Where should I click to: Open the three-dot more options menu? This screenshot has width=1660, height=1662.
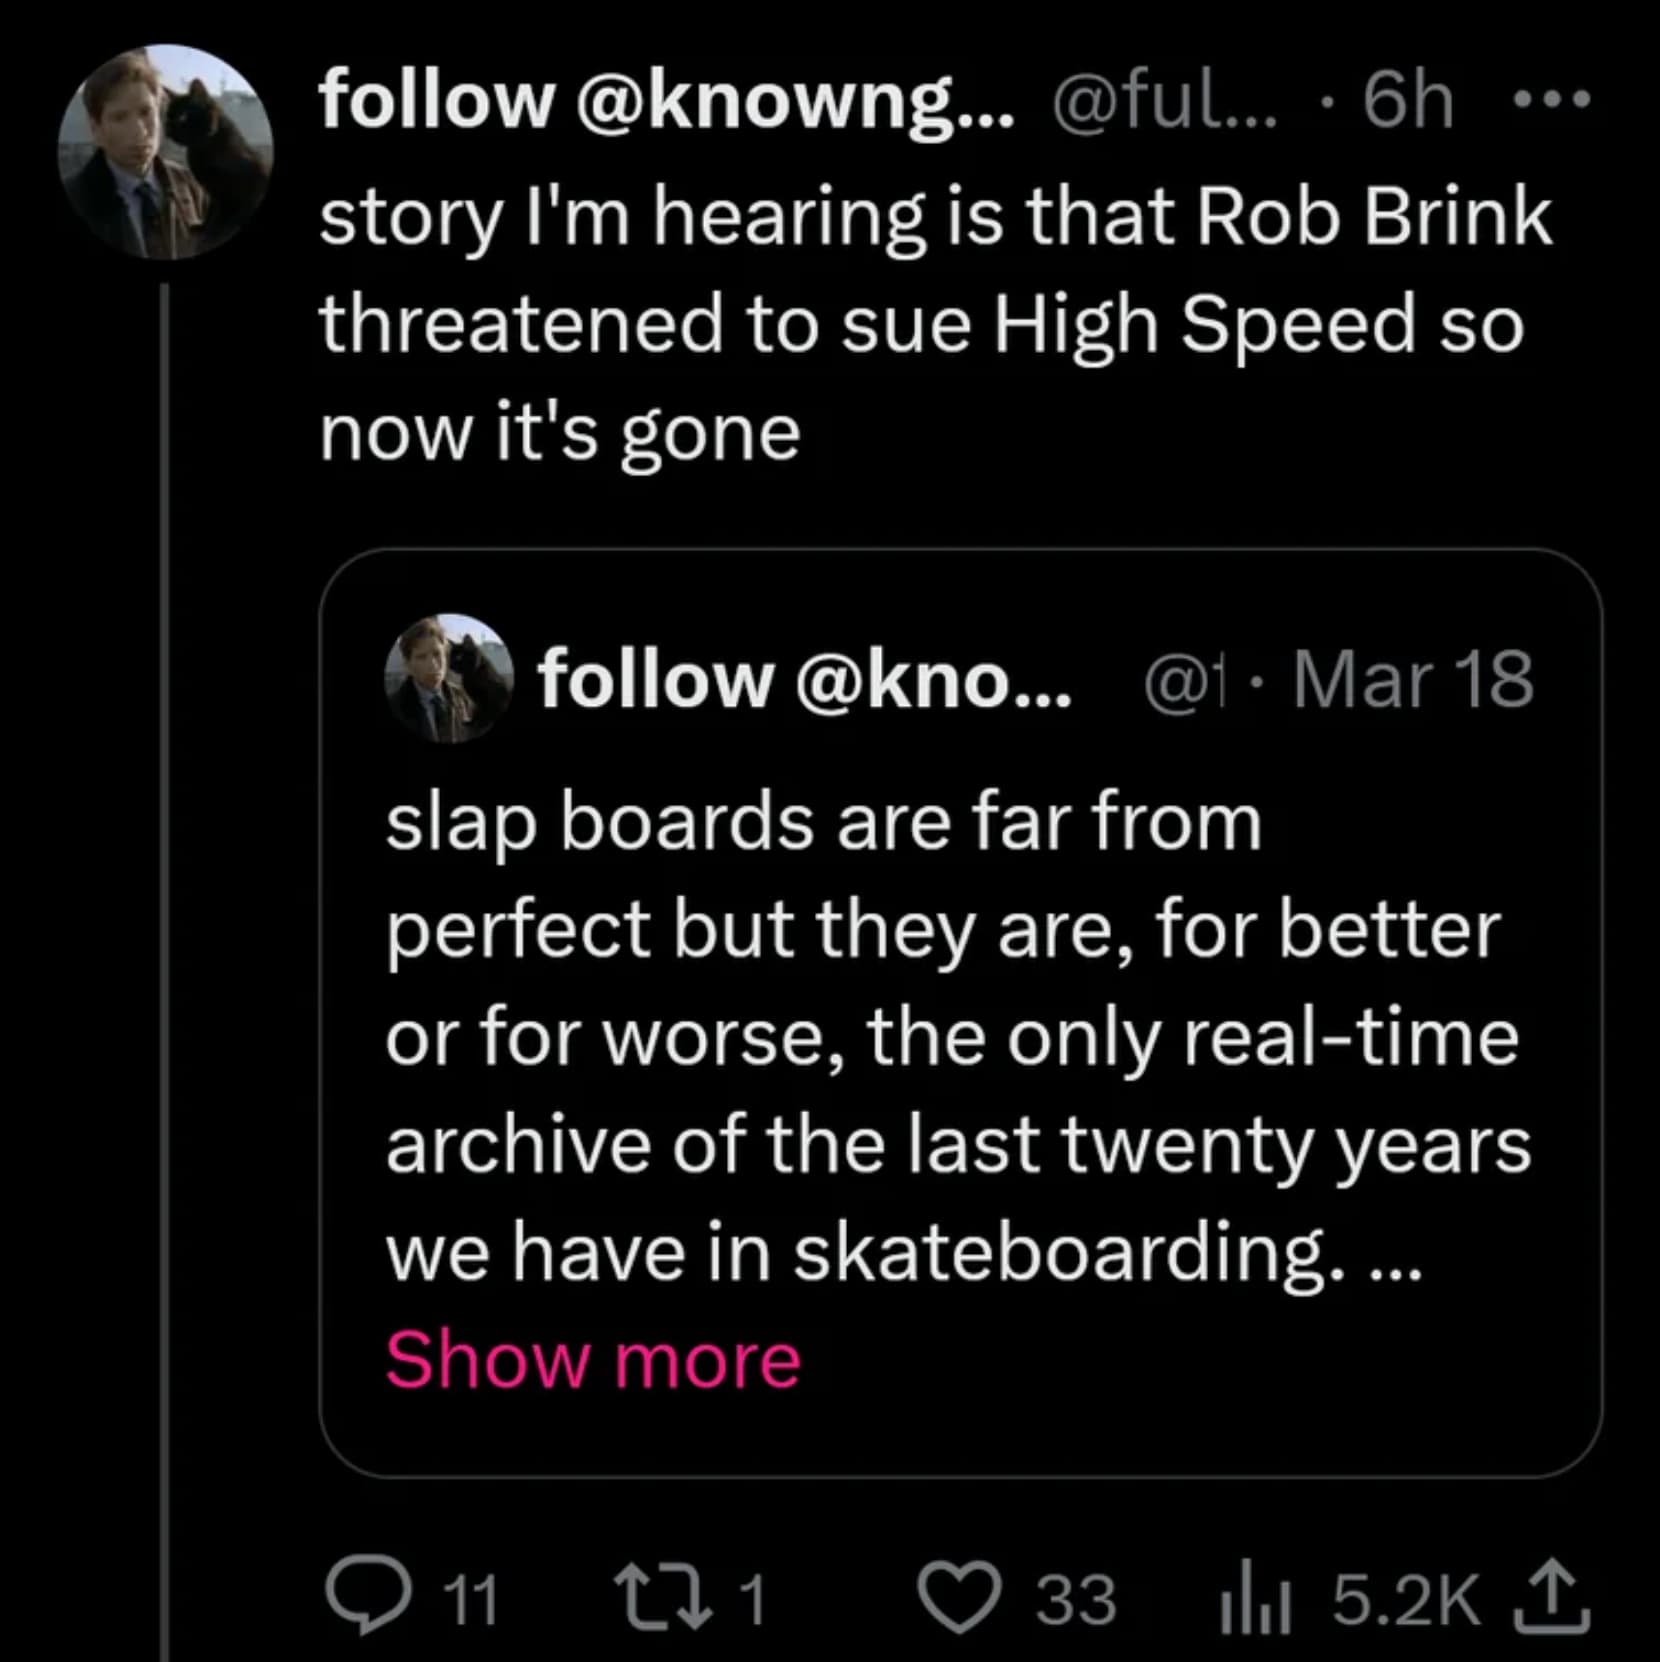tap(1552, 100)
